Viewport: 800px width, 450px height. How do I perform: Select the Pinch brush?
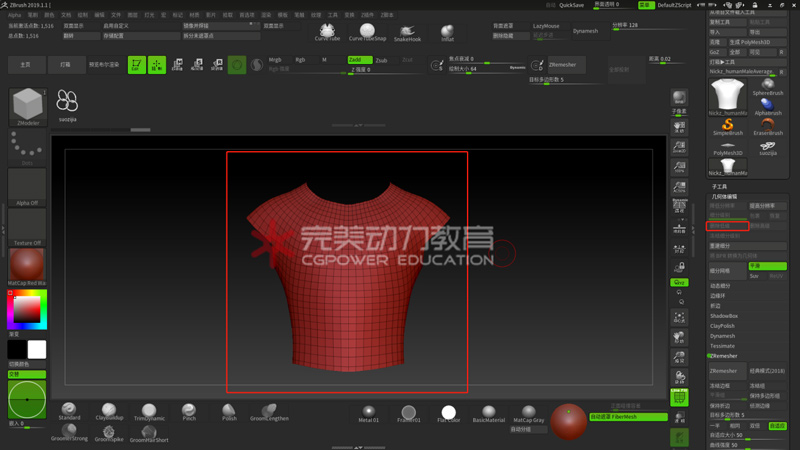coord(189,411)
